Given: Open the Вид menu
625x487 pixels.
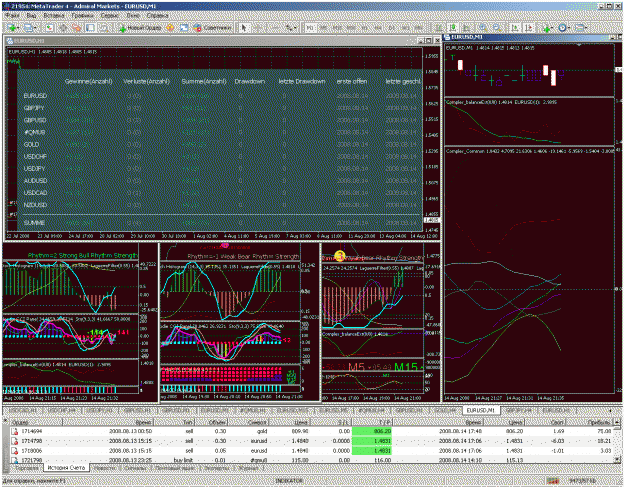Looking at the screenshot, I should [x=31, y=16].
